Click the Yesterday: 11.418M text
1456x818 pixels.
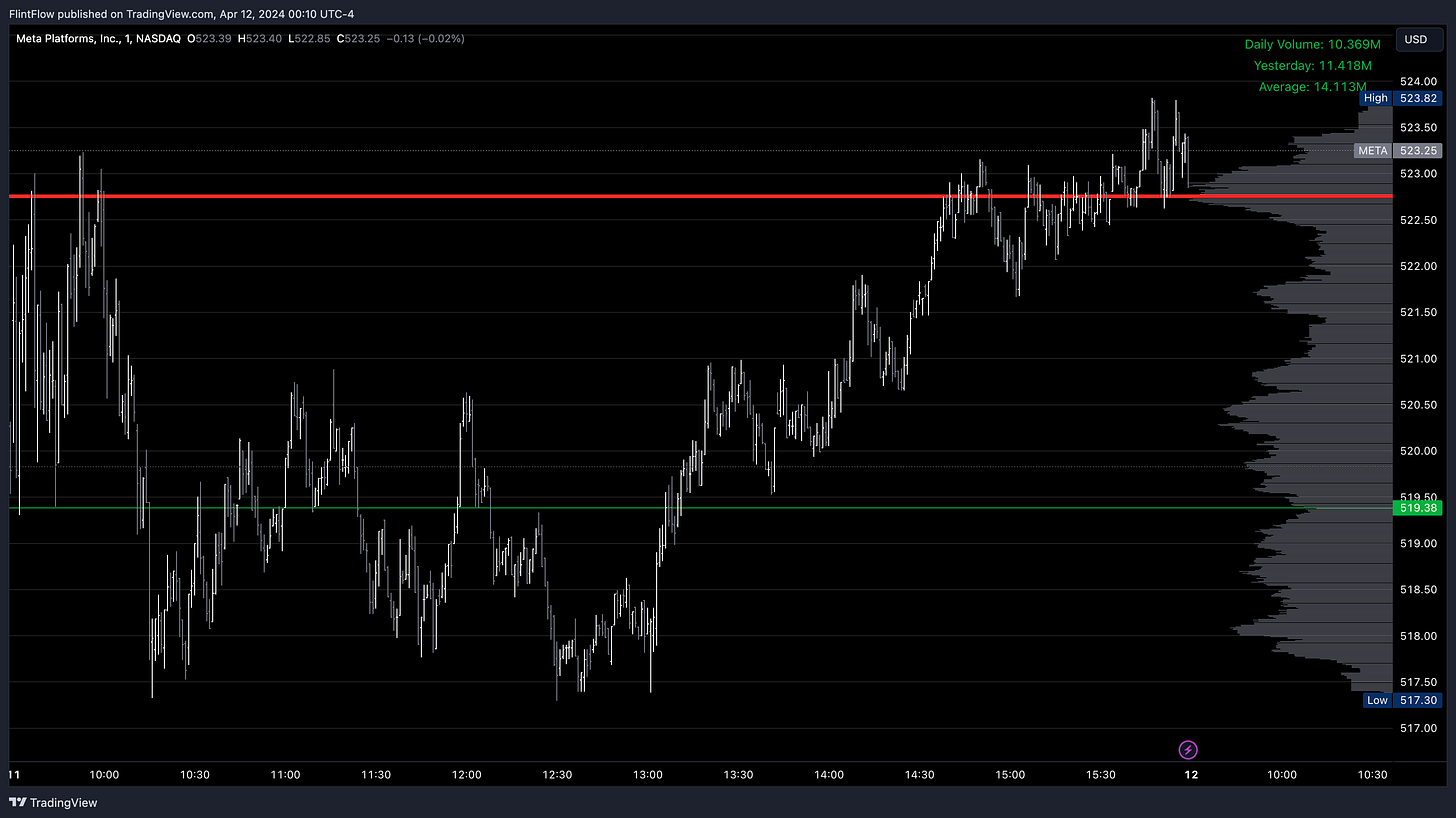click(1312, 66)
